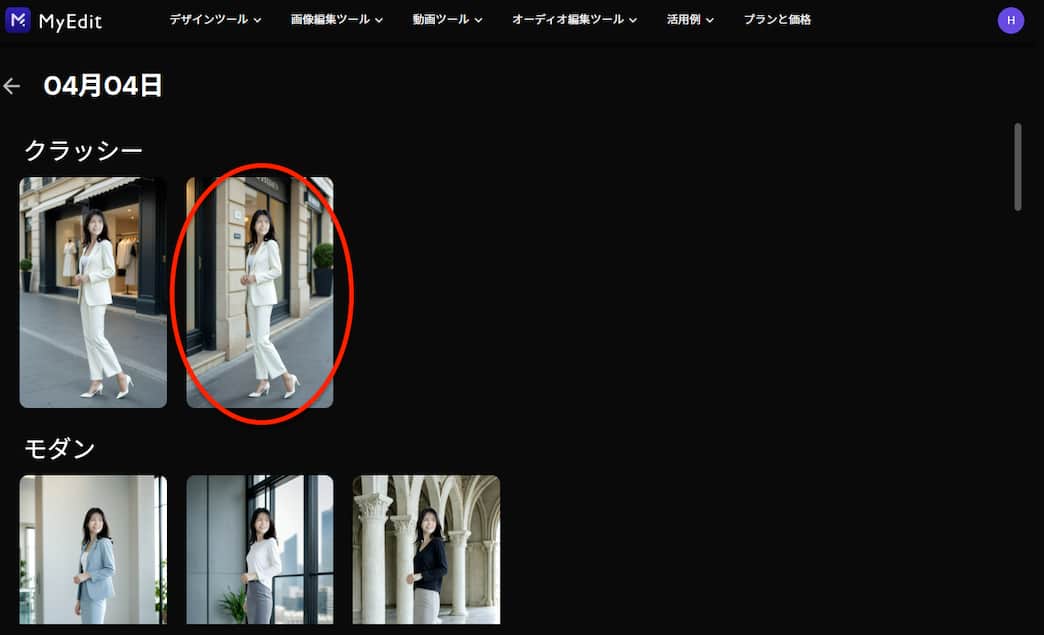
Task: Select the red-circled thumbnail under クラッシー
Action: (x=259, y=292)
